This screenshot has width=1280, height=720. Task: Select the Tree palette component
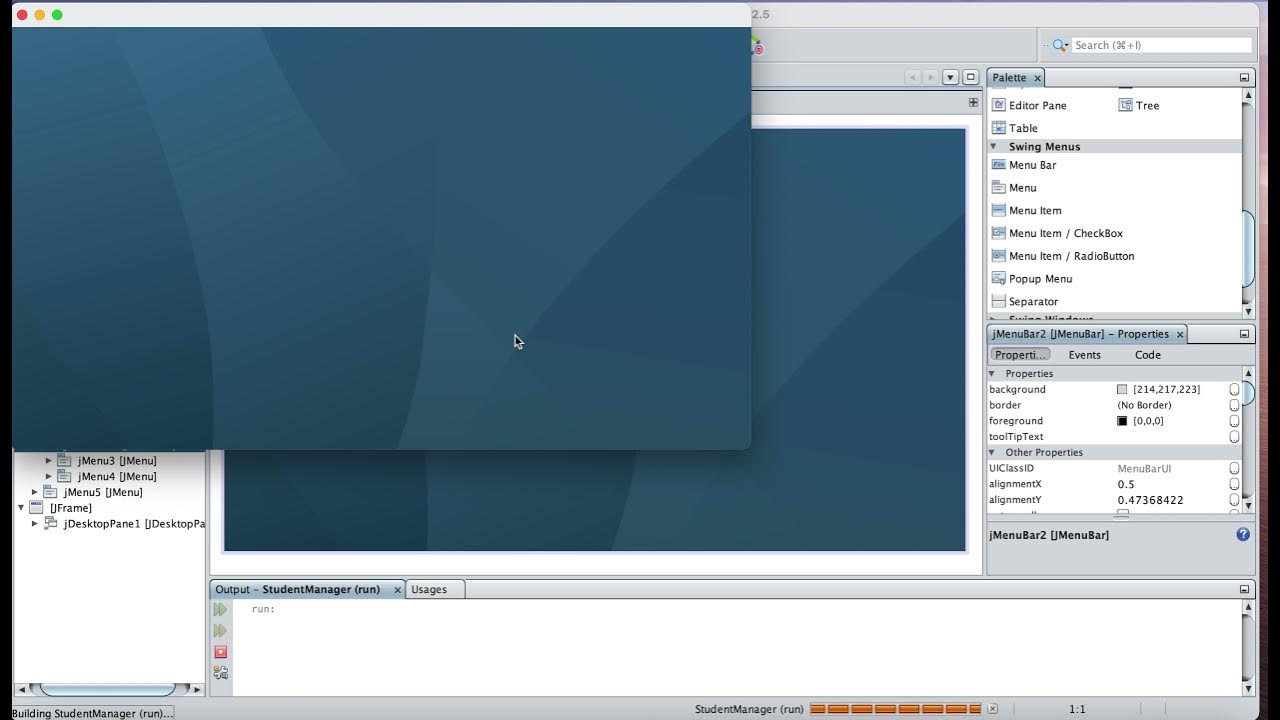point(1139,105)
